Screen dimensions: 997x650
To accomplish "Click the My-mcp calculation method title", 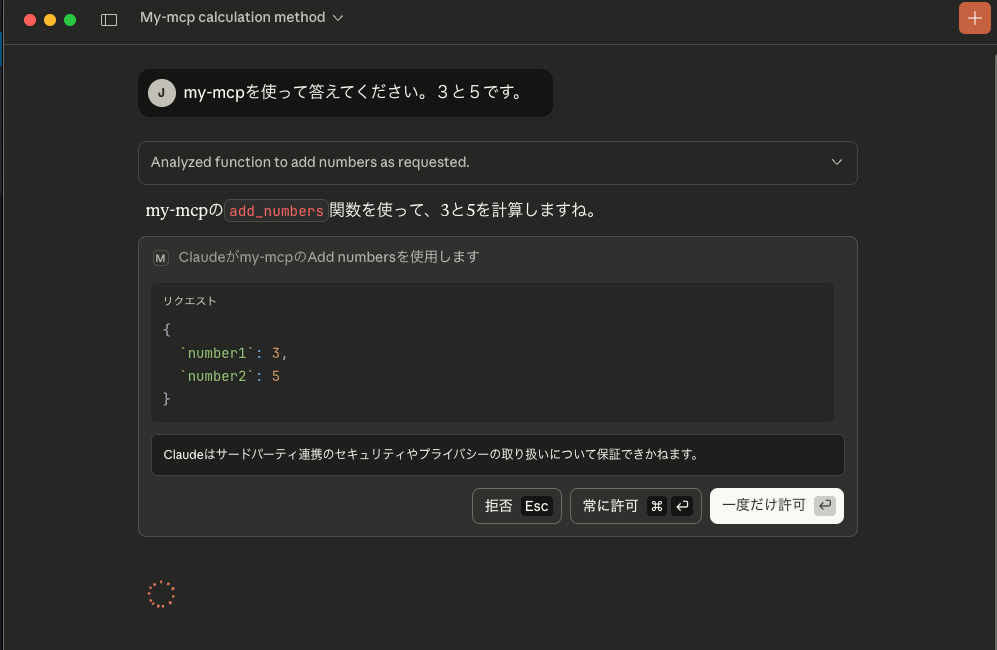I will pos(232,18).
